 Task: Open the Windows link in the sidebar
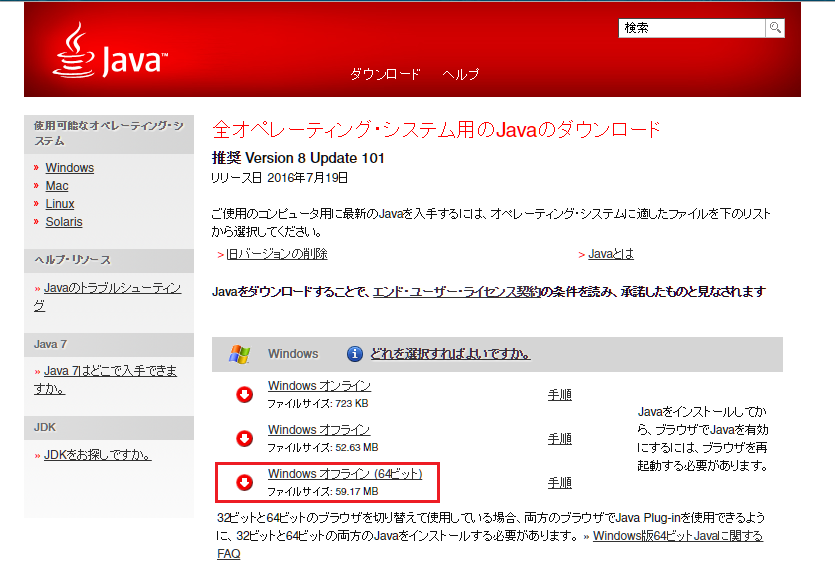(x=70, y=168)
